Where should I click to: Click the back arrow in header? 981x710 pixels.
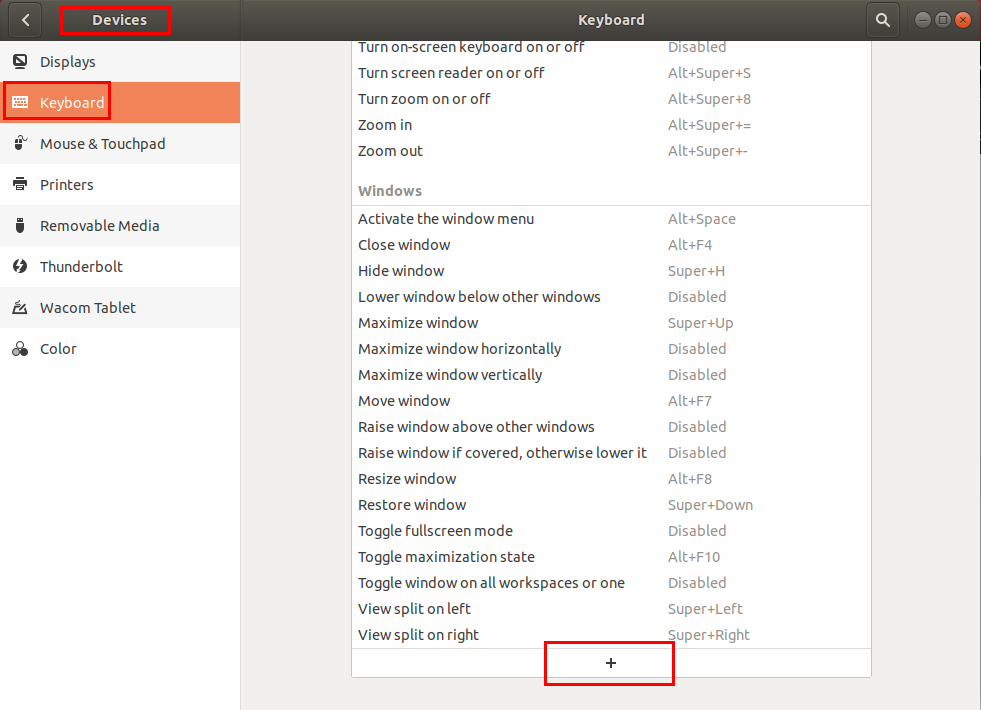pyautogui.click(x=25, y=20)
